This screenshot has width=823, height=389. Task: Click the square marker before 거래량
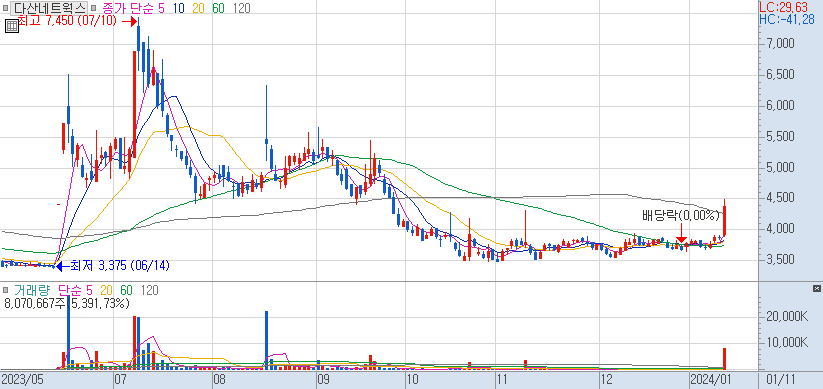point(6,290)
